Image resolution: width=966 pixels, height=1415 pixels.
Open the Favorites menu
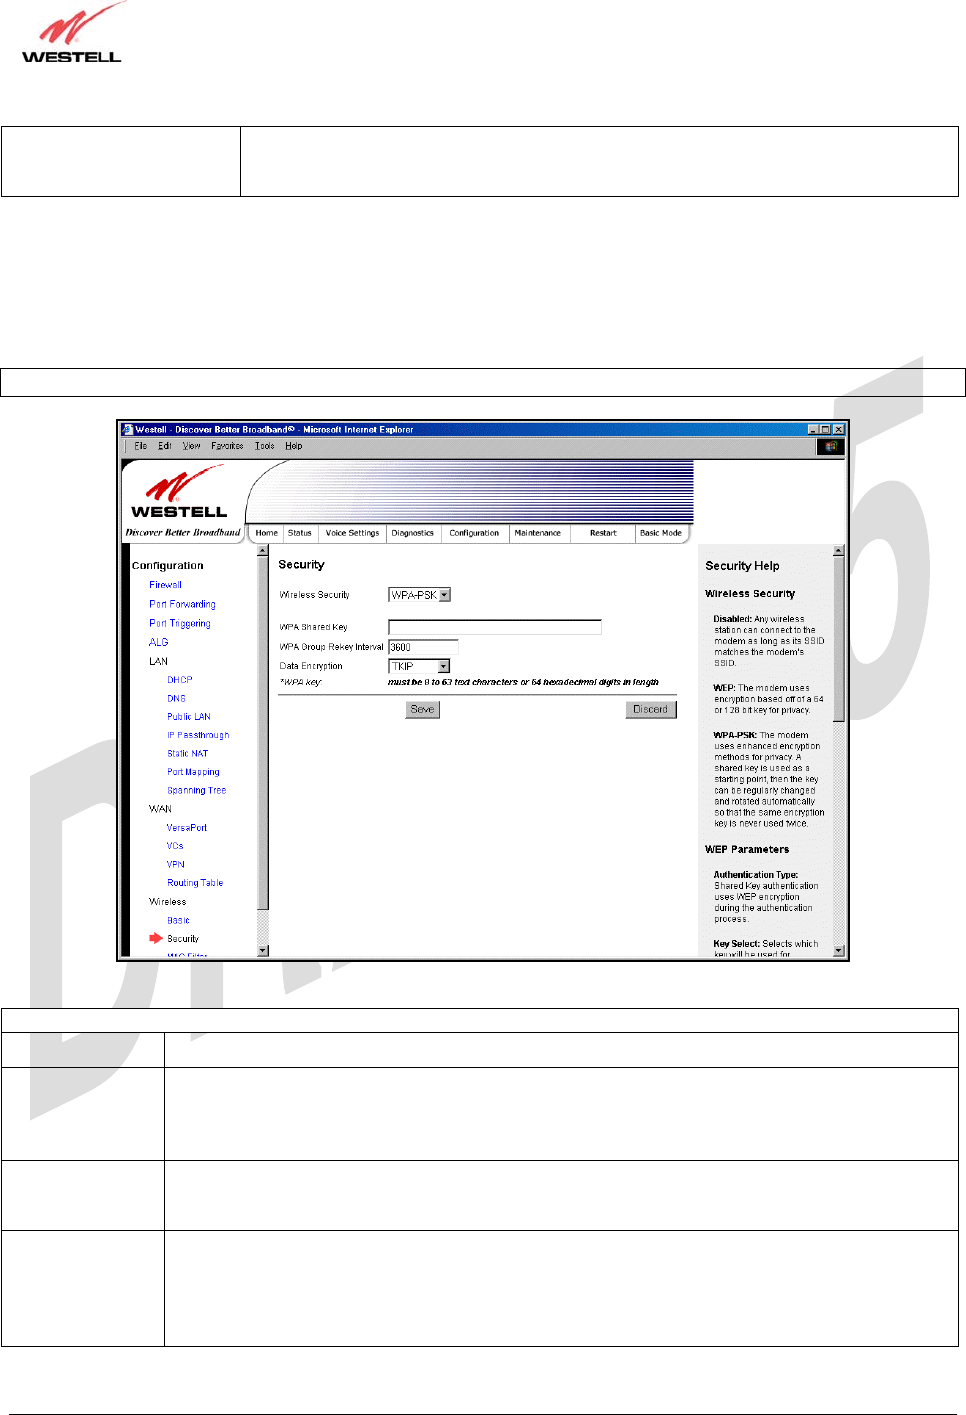227,446
